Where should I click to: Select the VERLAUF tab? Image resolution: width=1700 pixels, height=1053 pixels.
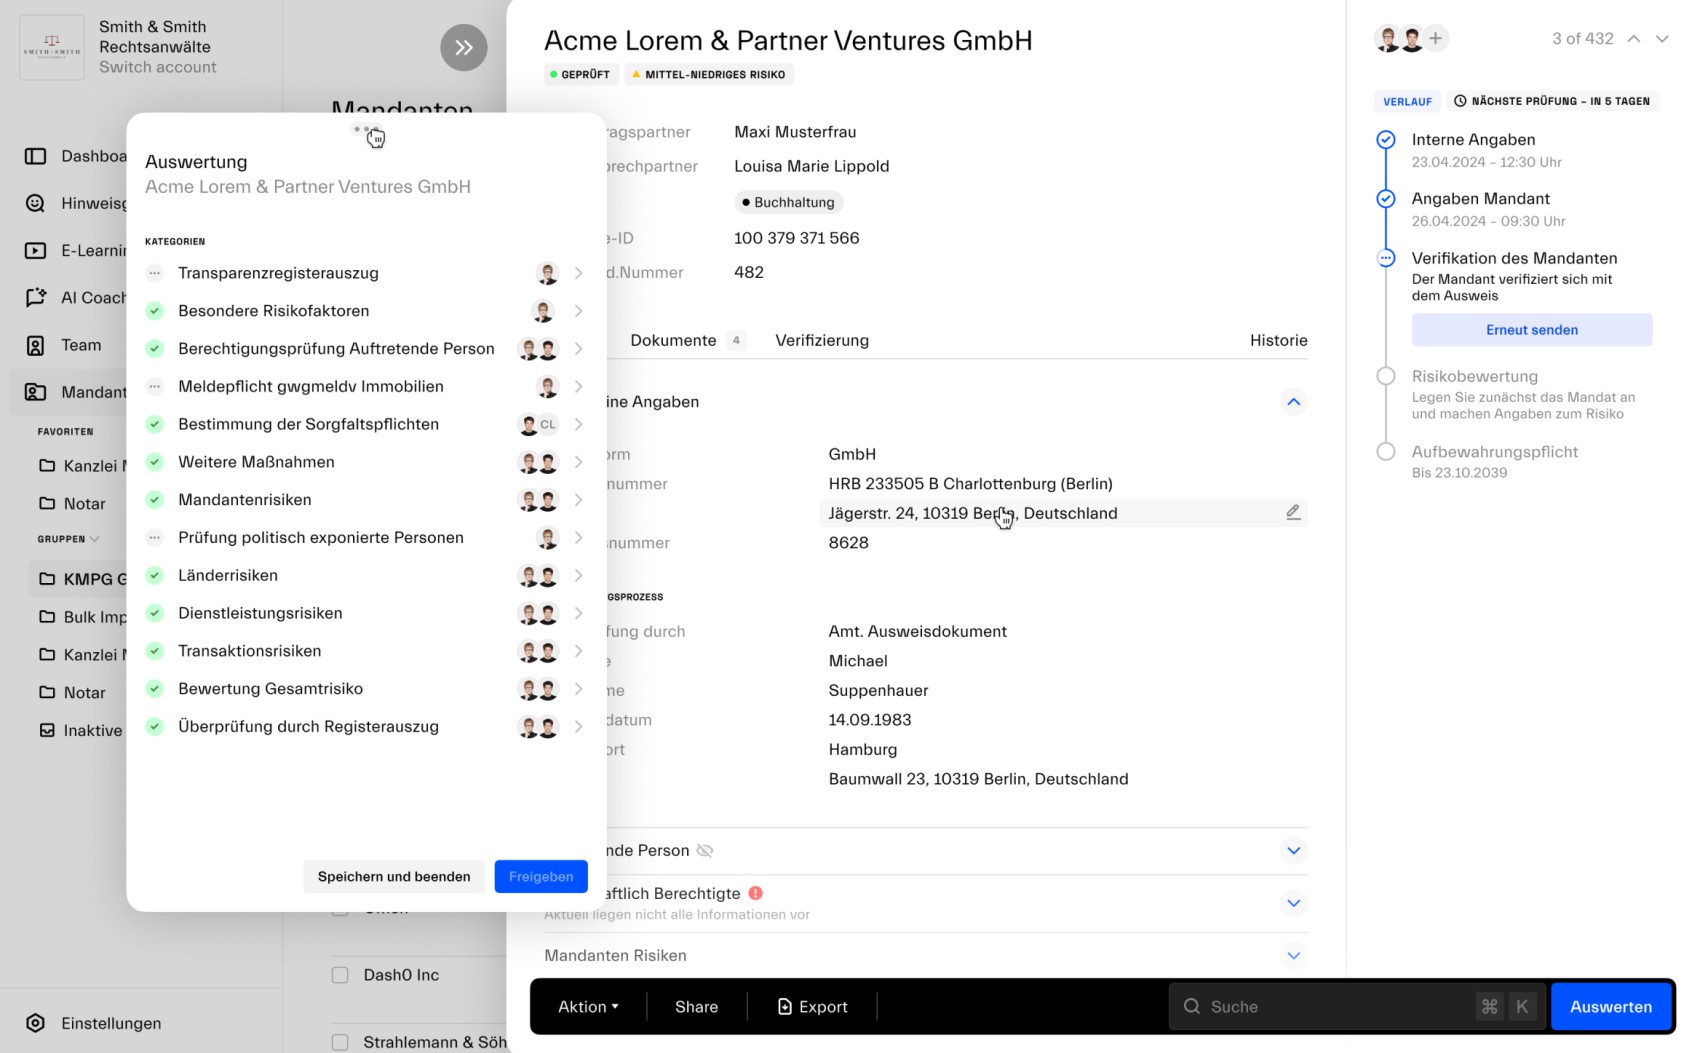click(1407, 101)
